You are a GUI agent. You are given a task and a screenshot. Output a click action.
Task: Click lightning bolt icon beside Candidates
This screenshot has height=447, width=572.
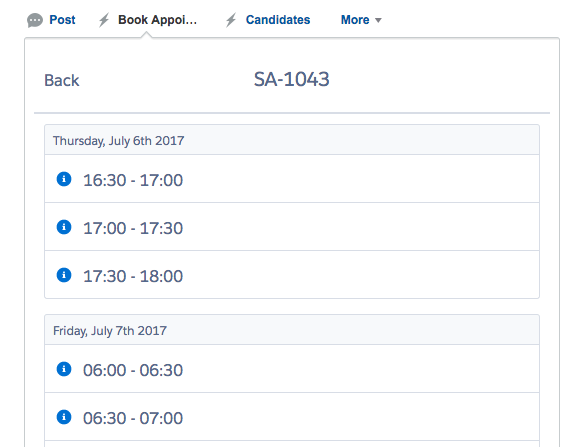[x=231, y=20]
